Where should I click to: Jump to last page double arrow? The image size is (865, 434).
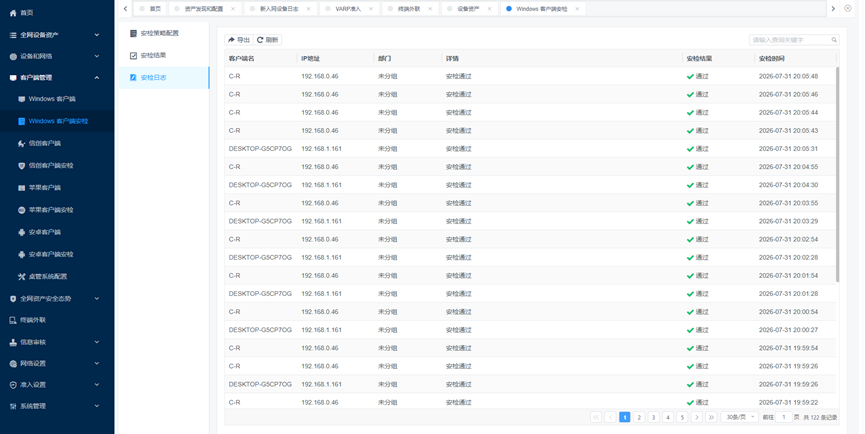point(711,417)
